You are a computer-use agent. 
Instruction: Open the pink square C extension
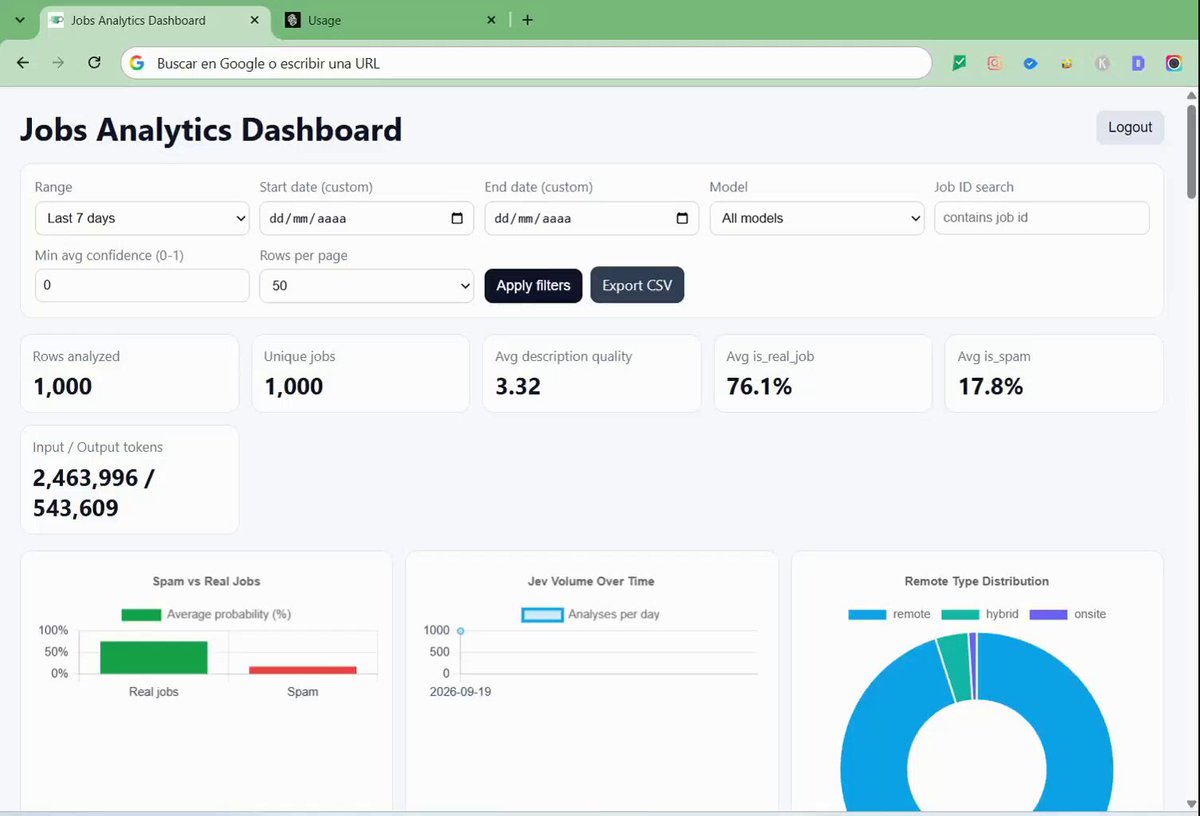(995, 63)
